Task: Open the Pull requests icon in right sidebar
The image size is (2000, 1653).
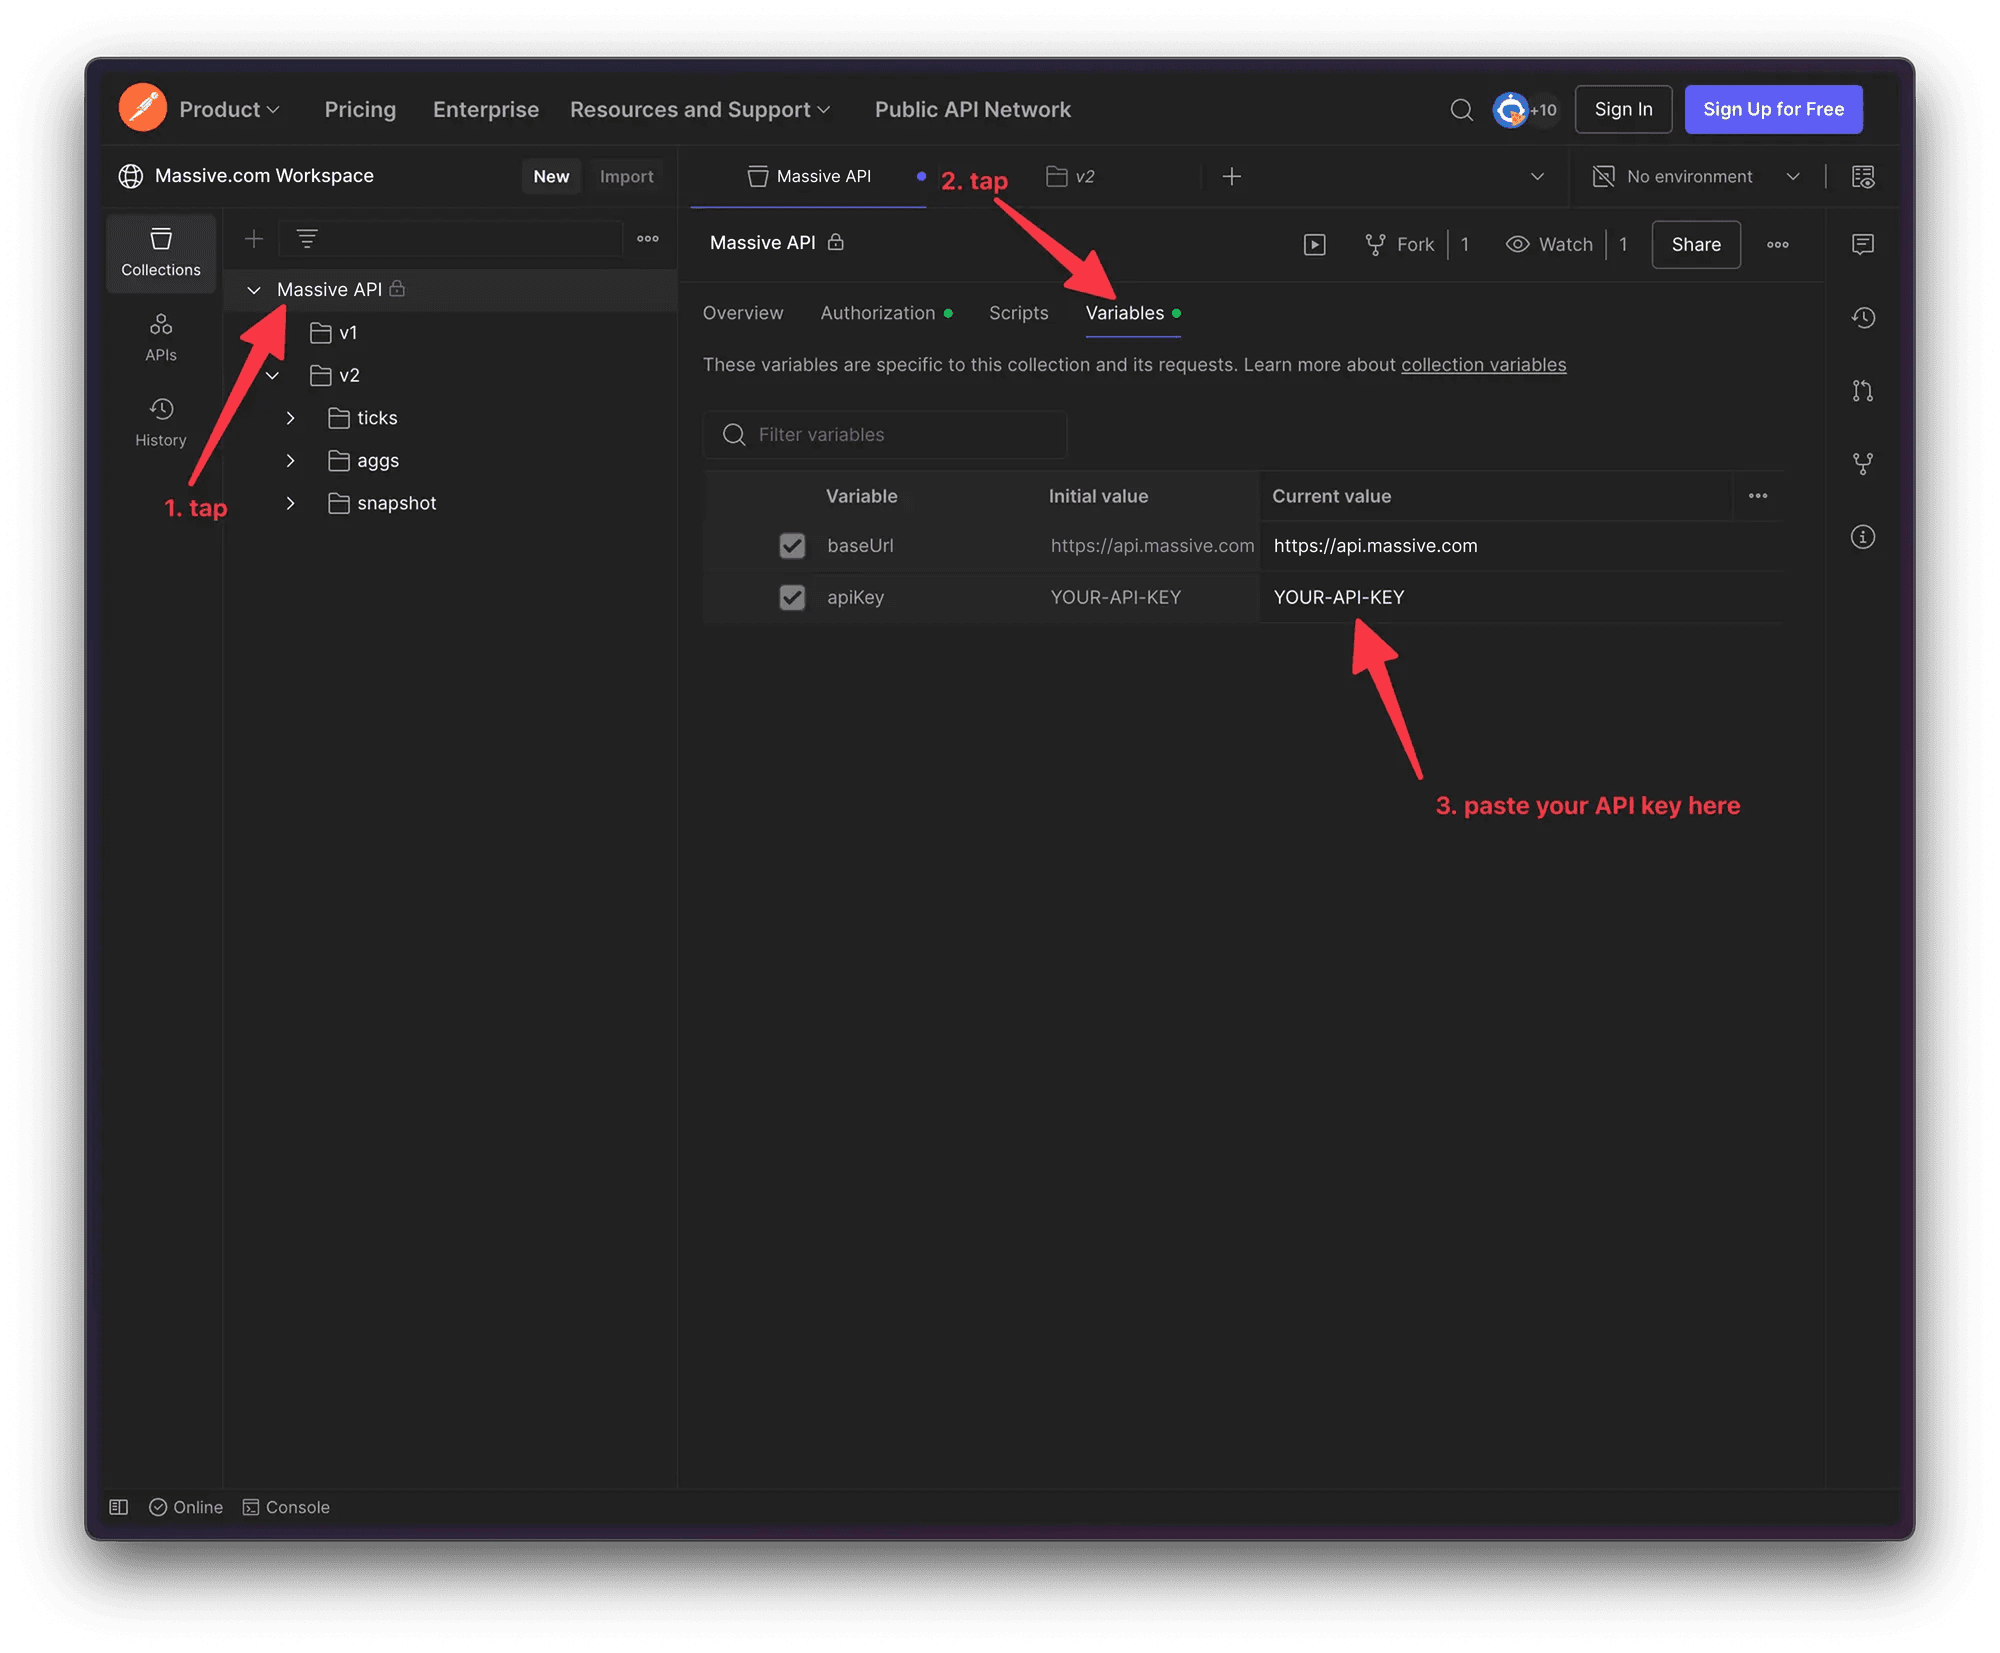Action: pyautogui.click(x=1862, y=390)
